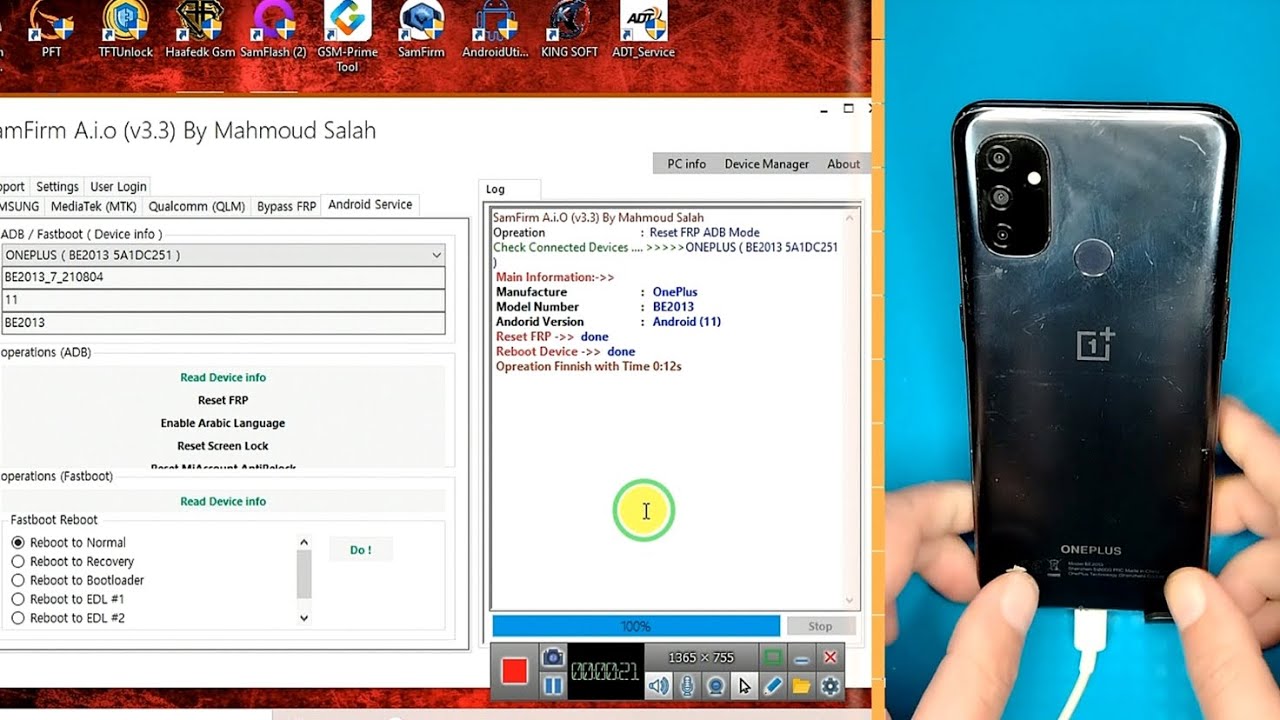1280x720 pixels.
Task: Expand the ONEPLUS device dropdown
Action: pos(436,255)
